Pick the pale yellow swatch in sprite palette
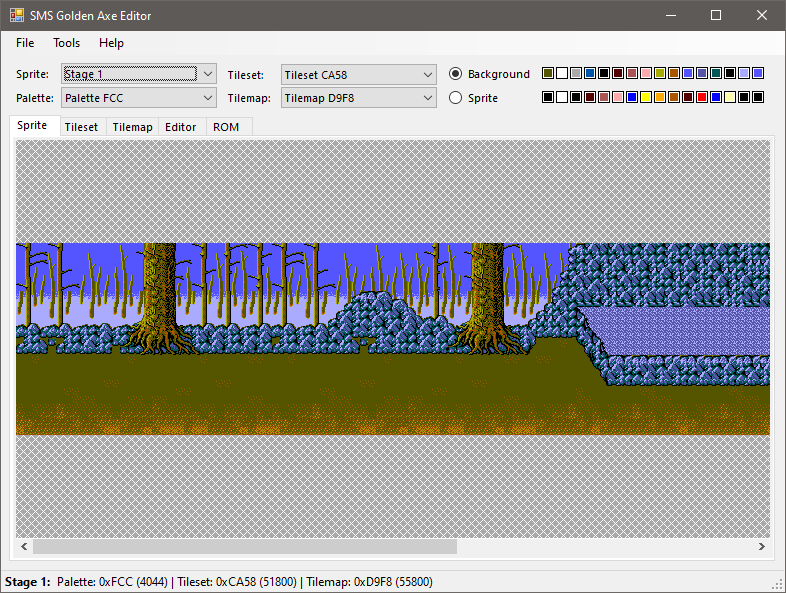786x593 pixels. point(730,97)
